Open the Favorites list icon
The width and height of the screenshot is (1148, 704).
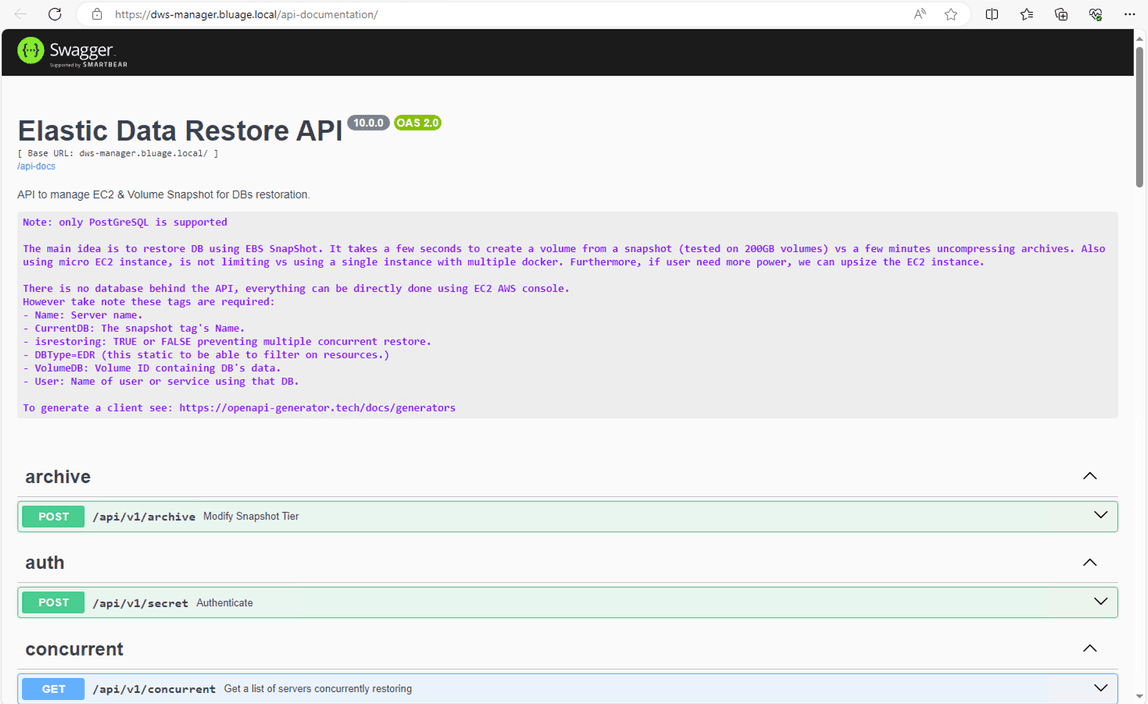1026,14
